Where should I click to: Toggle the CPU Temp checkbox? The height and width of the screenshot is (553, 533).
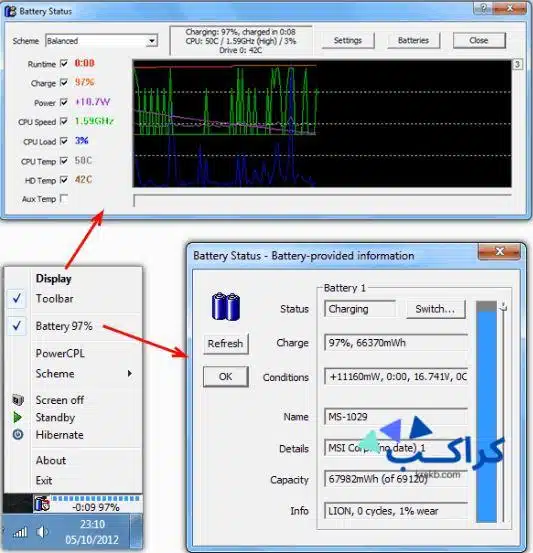point(64,161)
